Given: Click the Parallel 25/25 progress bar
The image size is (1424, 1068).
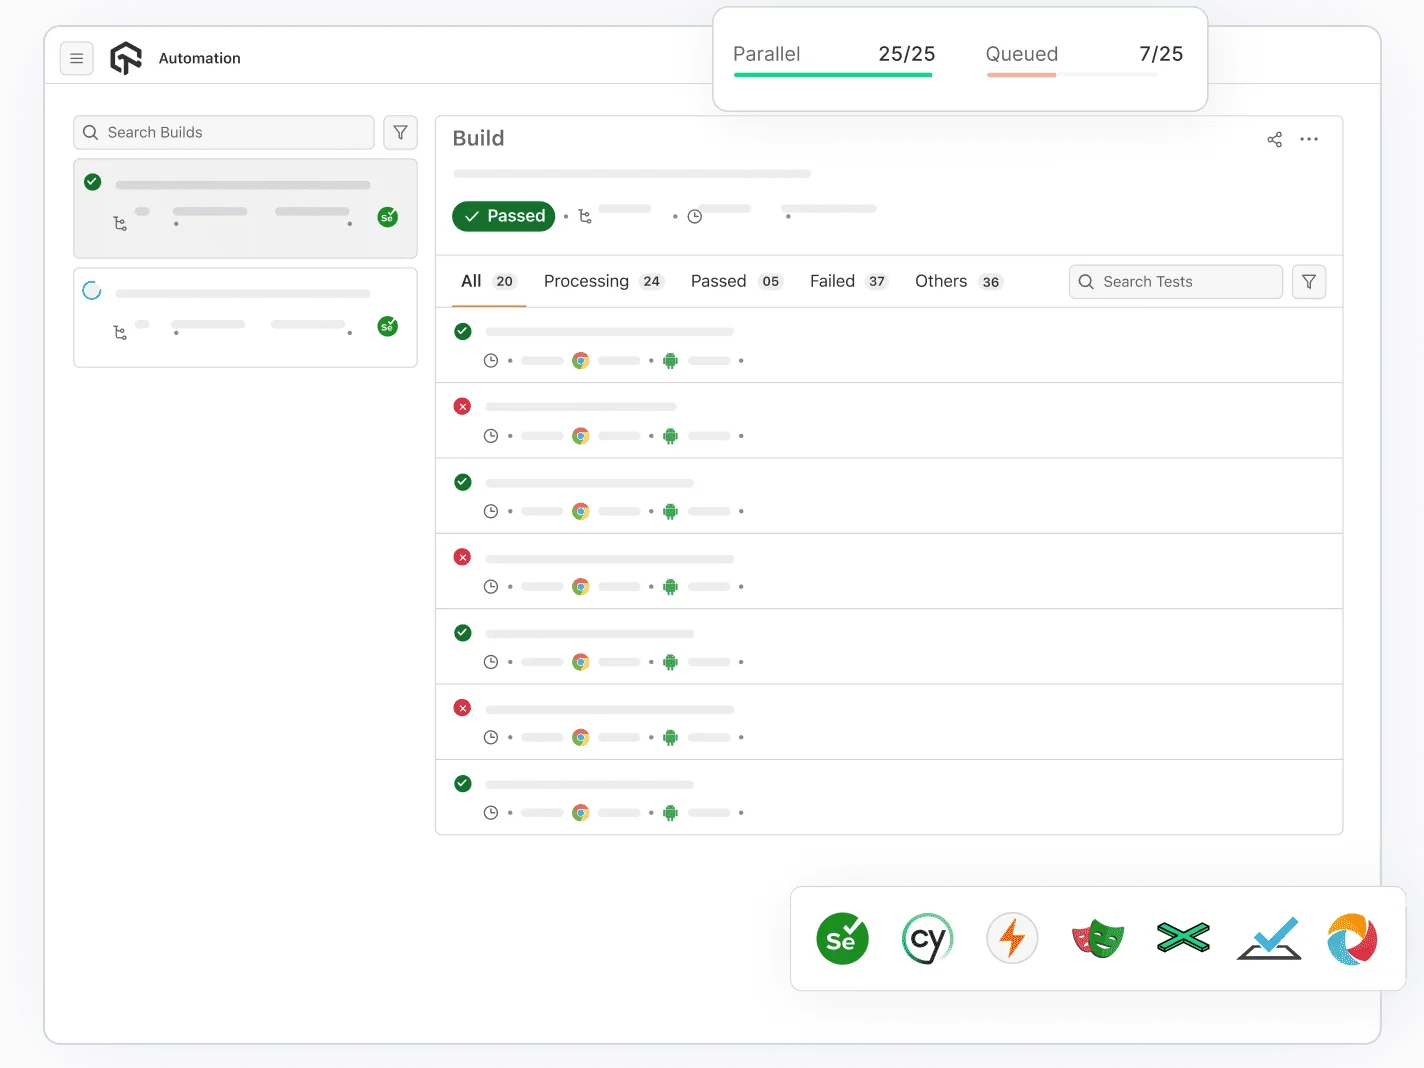Looking at the screenshot, I should pyautogui.click(x=833, y=75).
